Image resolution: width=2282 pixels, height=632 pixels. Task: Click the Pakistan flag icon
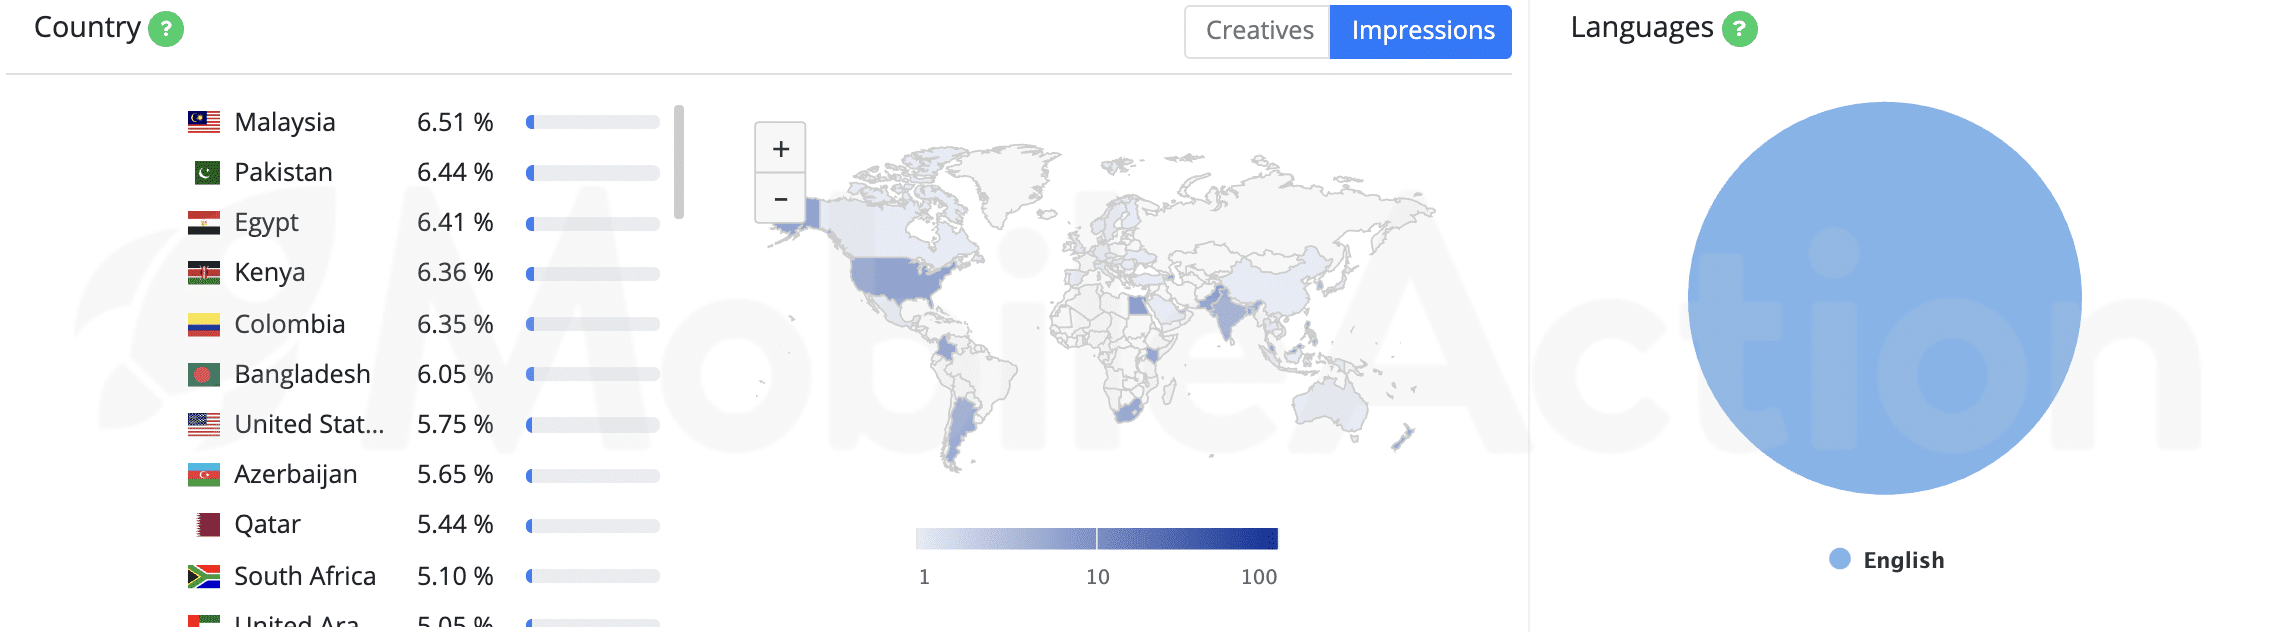click(206, 172)
